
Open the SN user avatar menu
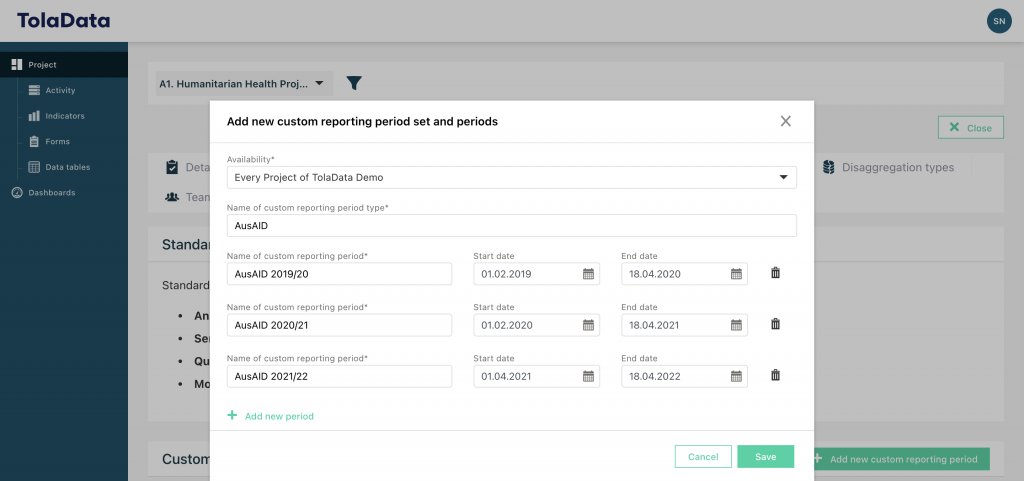tap(999, 21)
